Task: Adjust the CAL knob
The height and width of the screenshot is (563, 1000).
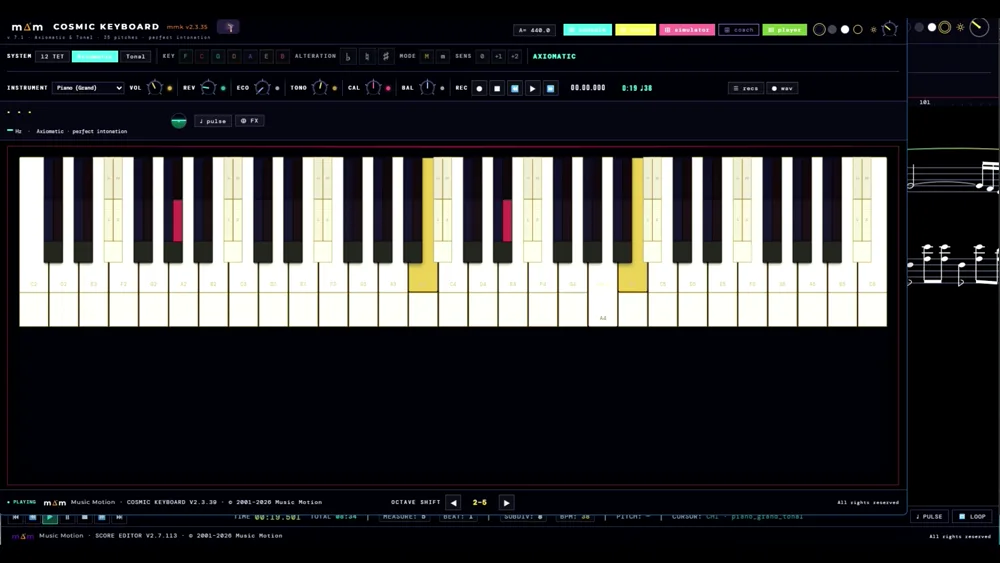Action: (x=373, y=87)
